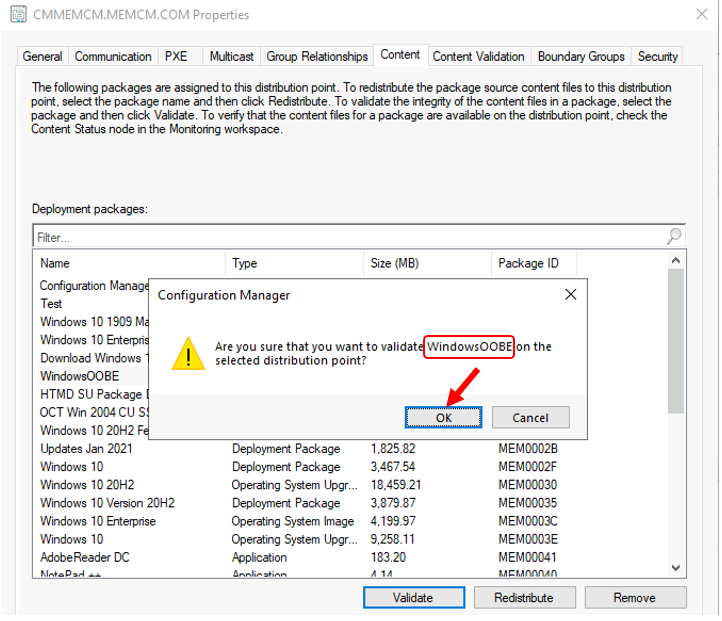The height and width of the screenshot is (621, 722).
Task: Click package ID MEM00041
Action: click(x=528, y=557)
